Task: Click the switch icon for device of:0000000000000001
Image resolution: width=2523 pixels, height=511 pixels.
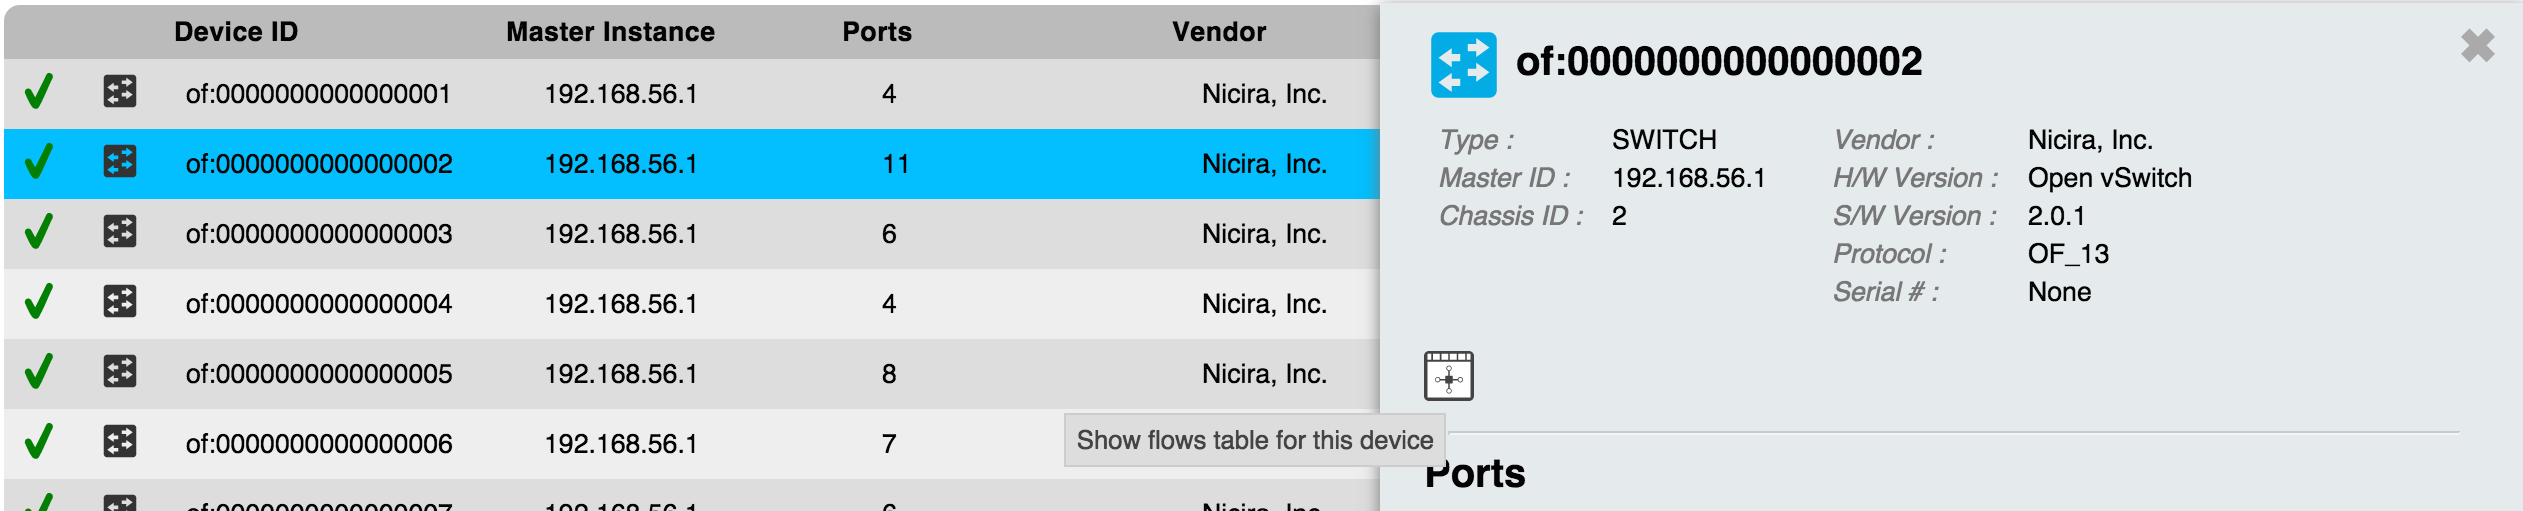Action: 120,92
